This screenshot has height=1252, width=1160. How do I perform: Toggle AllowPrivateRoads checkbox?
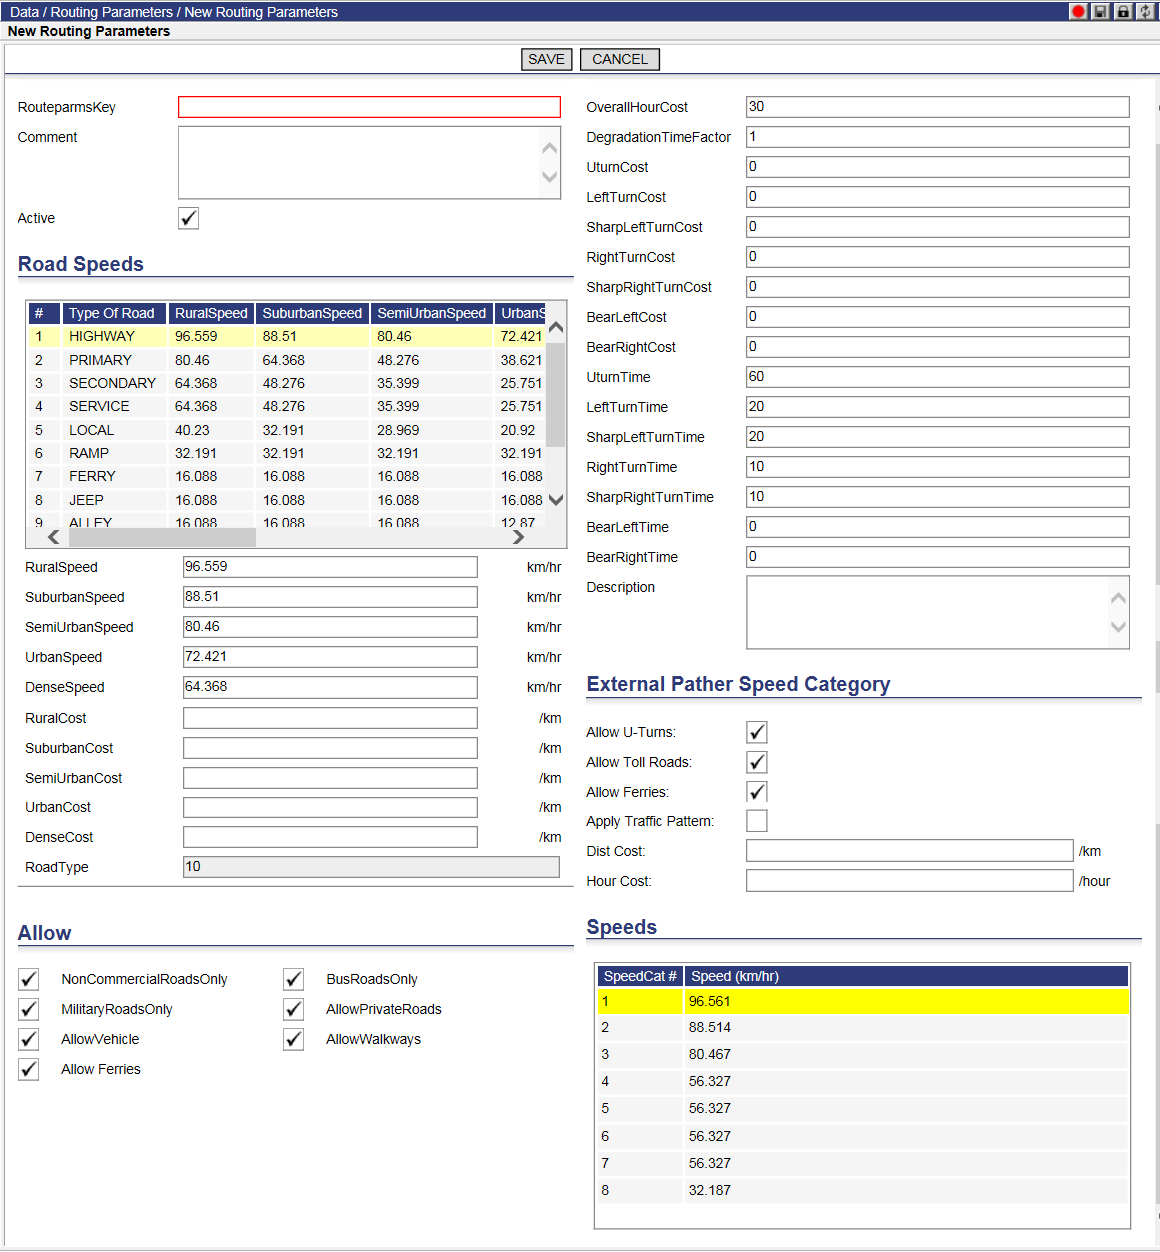click(293, 1009)
